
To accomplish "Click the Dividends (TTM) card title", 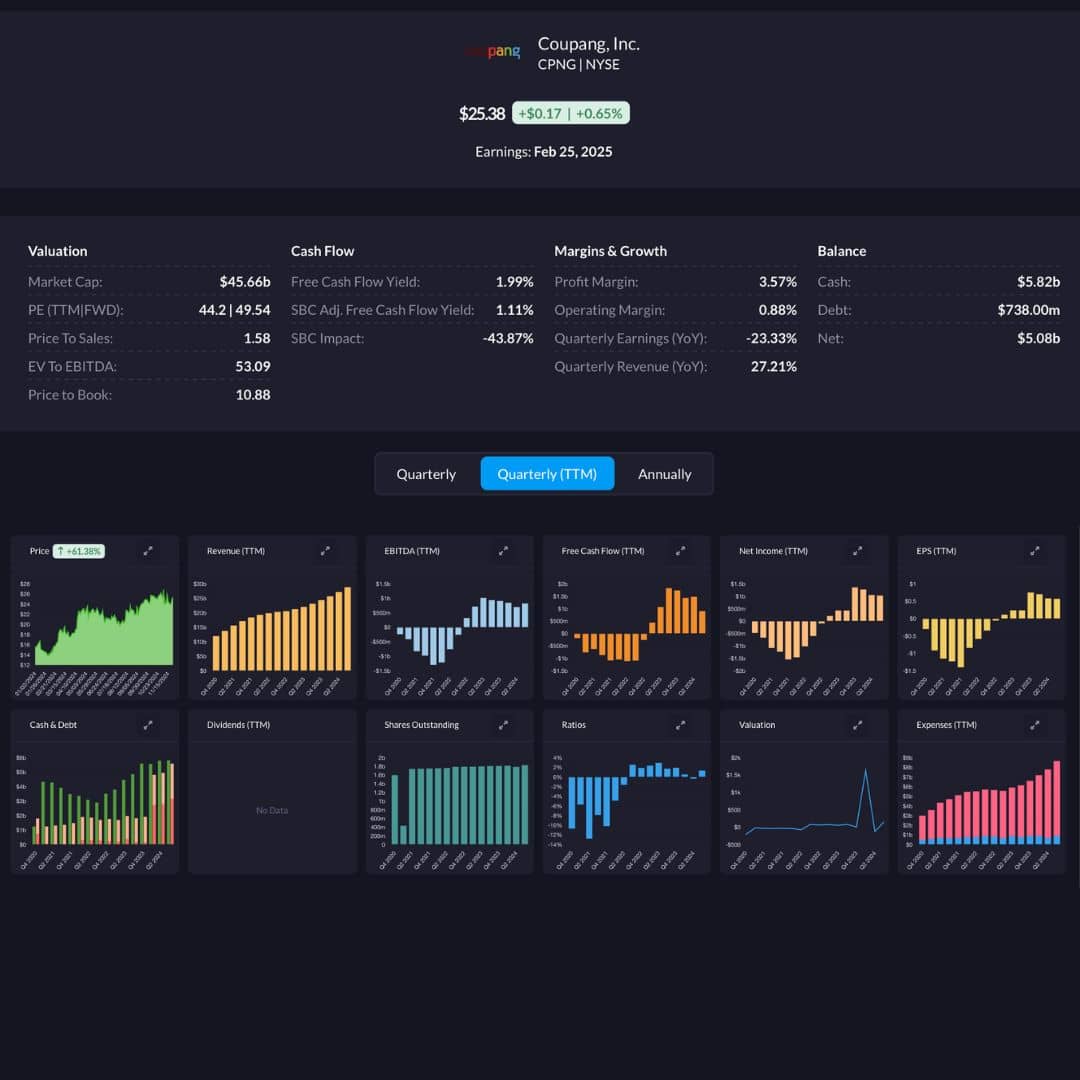I will pyautogui.click(x=238, y=725).
